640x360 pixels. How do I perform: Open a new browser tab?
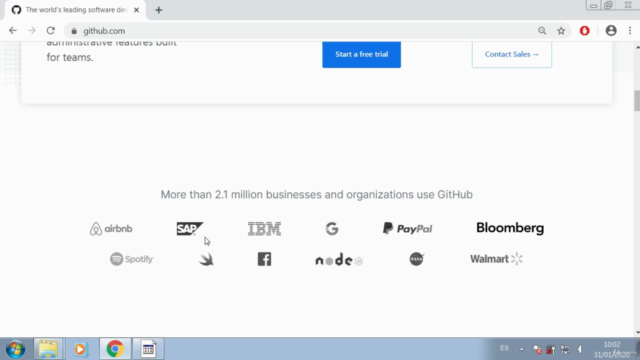(x=159, y=10)
